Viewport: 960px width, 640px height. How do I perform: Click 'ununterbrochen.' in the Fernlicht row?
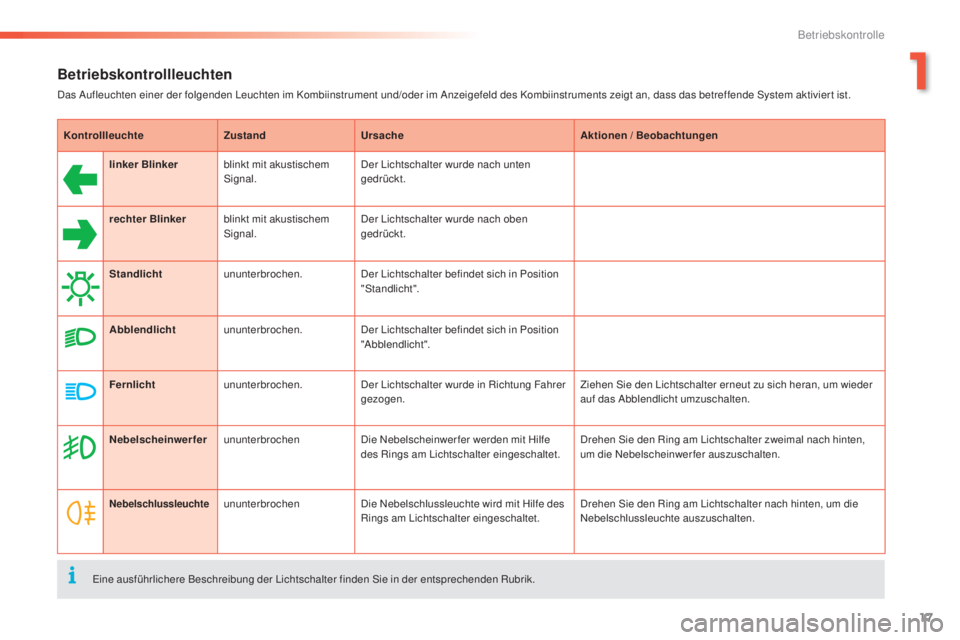point(263,385)
